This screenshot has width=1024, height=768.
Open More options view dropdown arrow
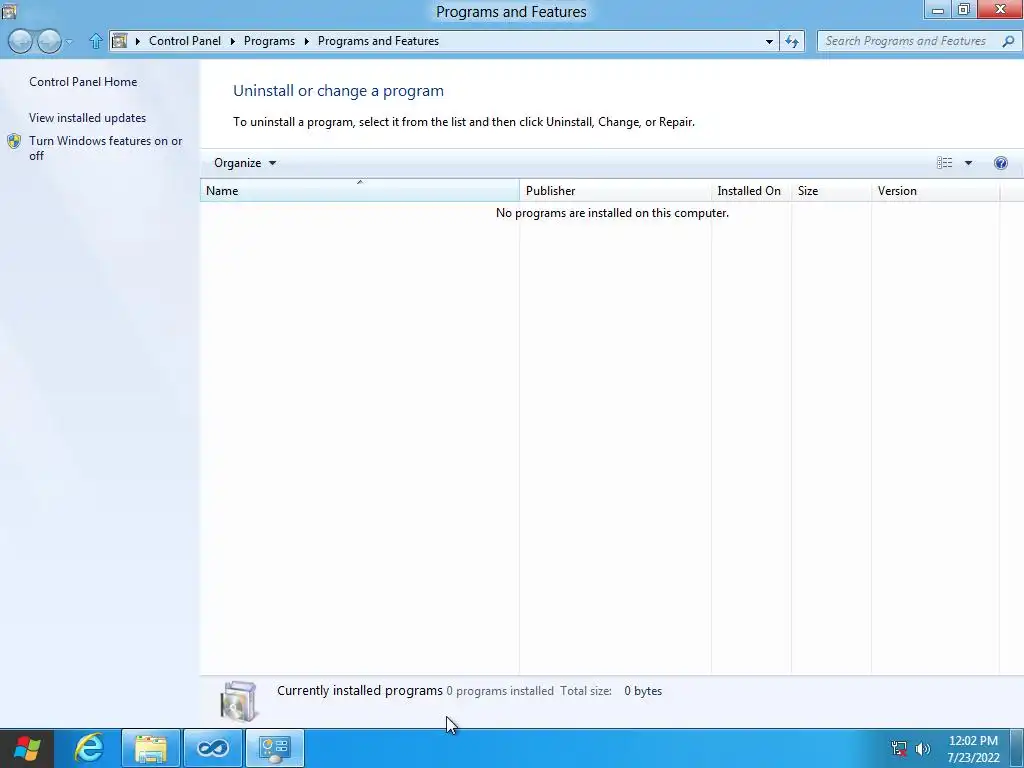tap(968, 163)
